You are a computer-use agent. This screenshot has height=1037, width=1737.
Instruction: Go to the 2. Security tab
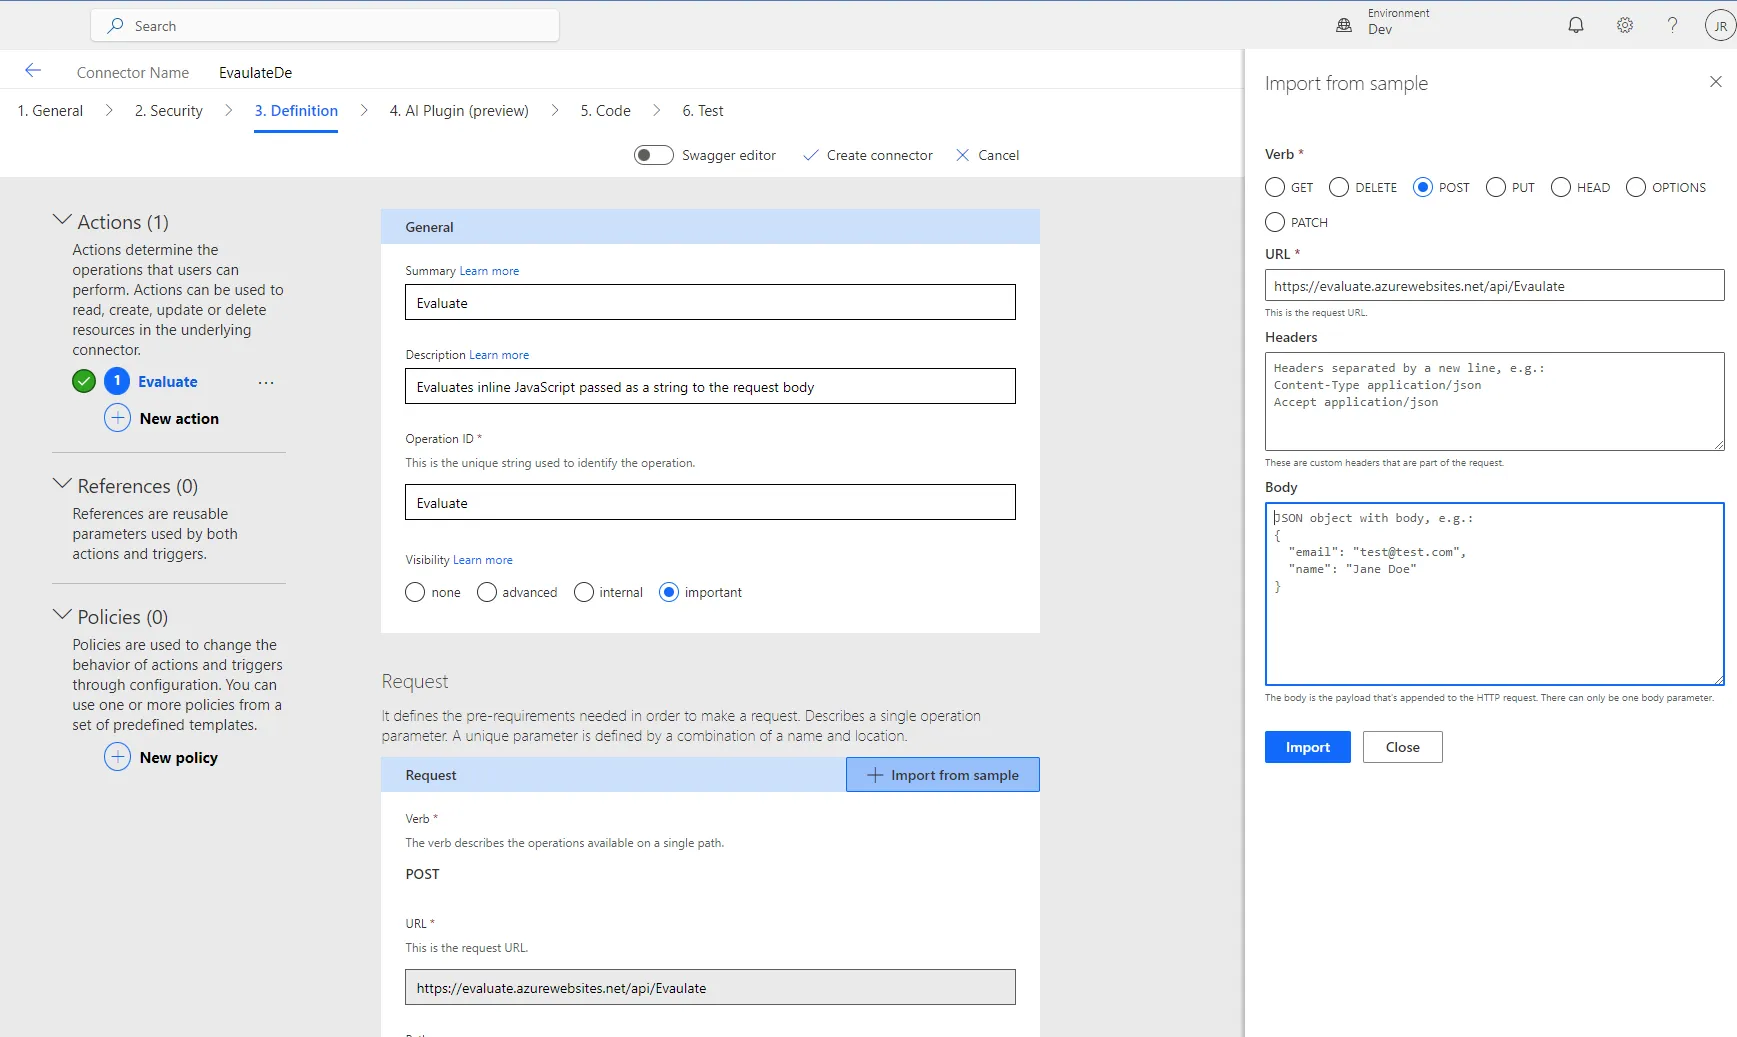(168, 111)
